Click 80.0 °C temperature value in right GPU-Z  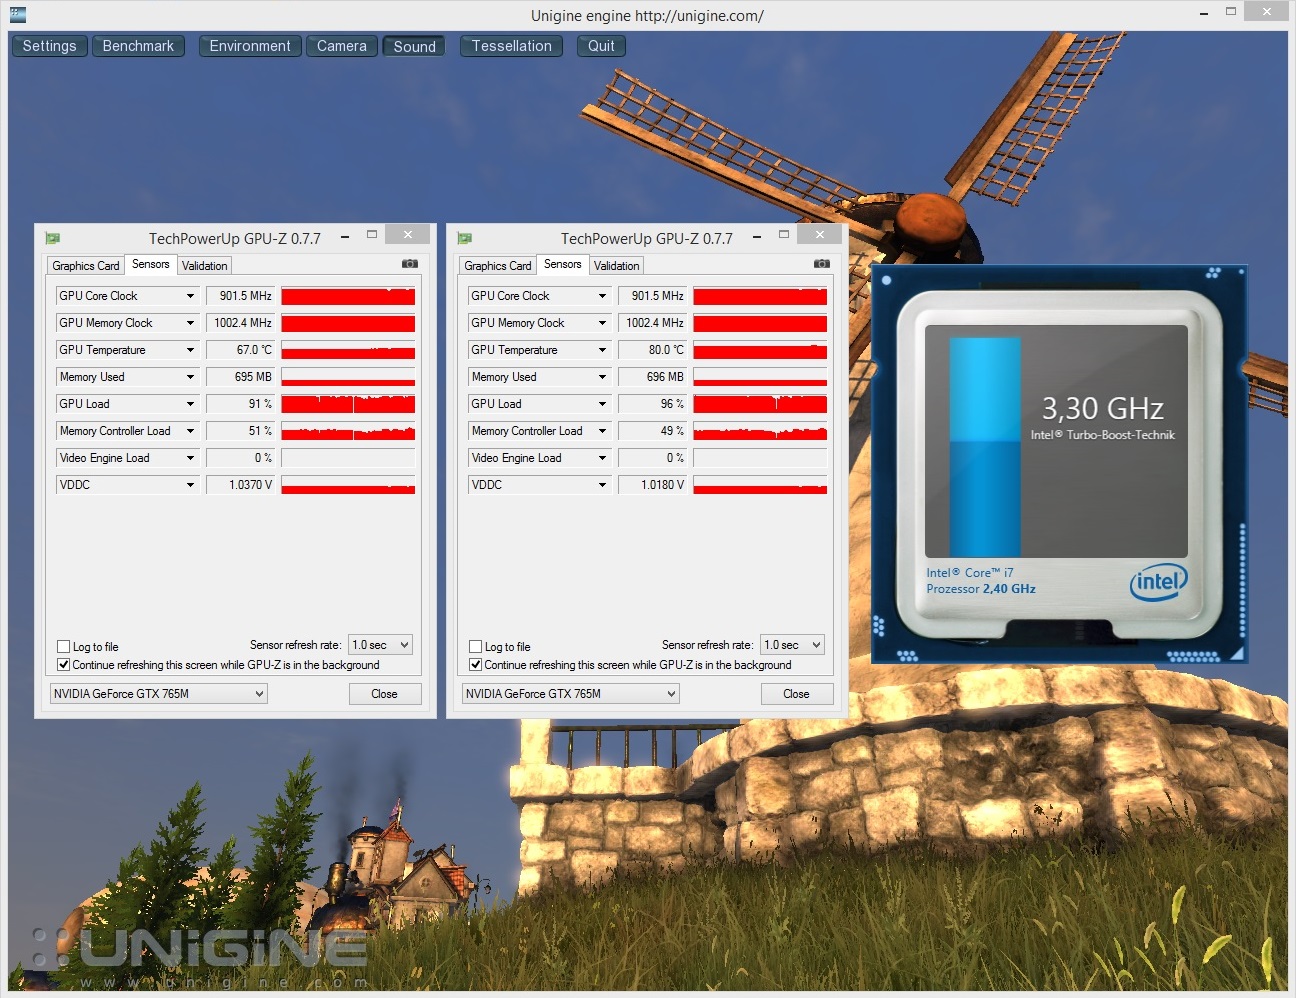coord(653,350)
